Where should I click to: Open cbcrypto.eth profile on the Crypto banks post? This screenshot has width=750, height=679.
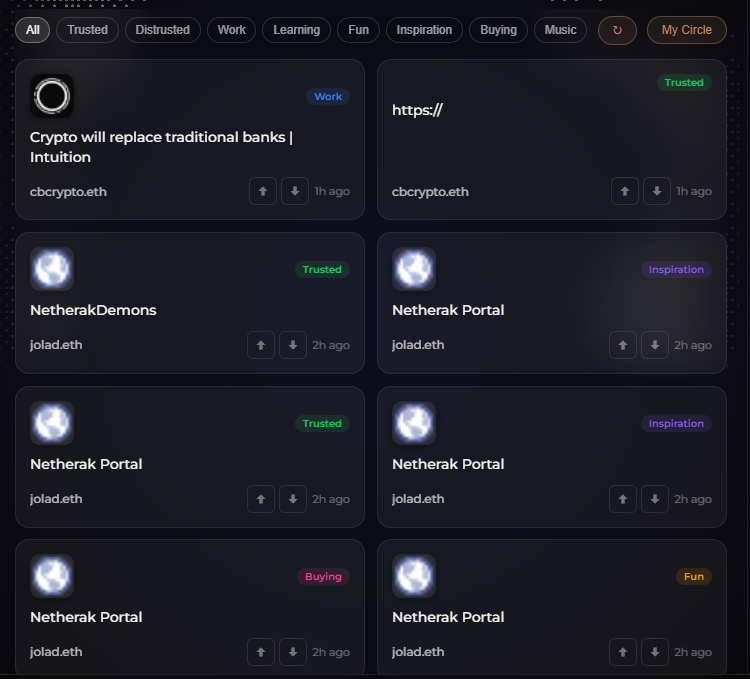click(68, 191)
